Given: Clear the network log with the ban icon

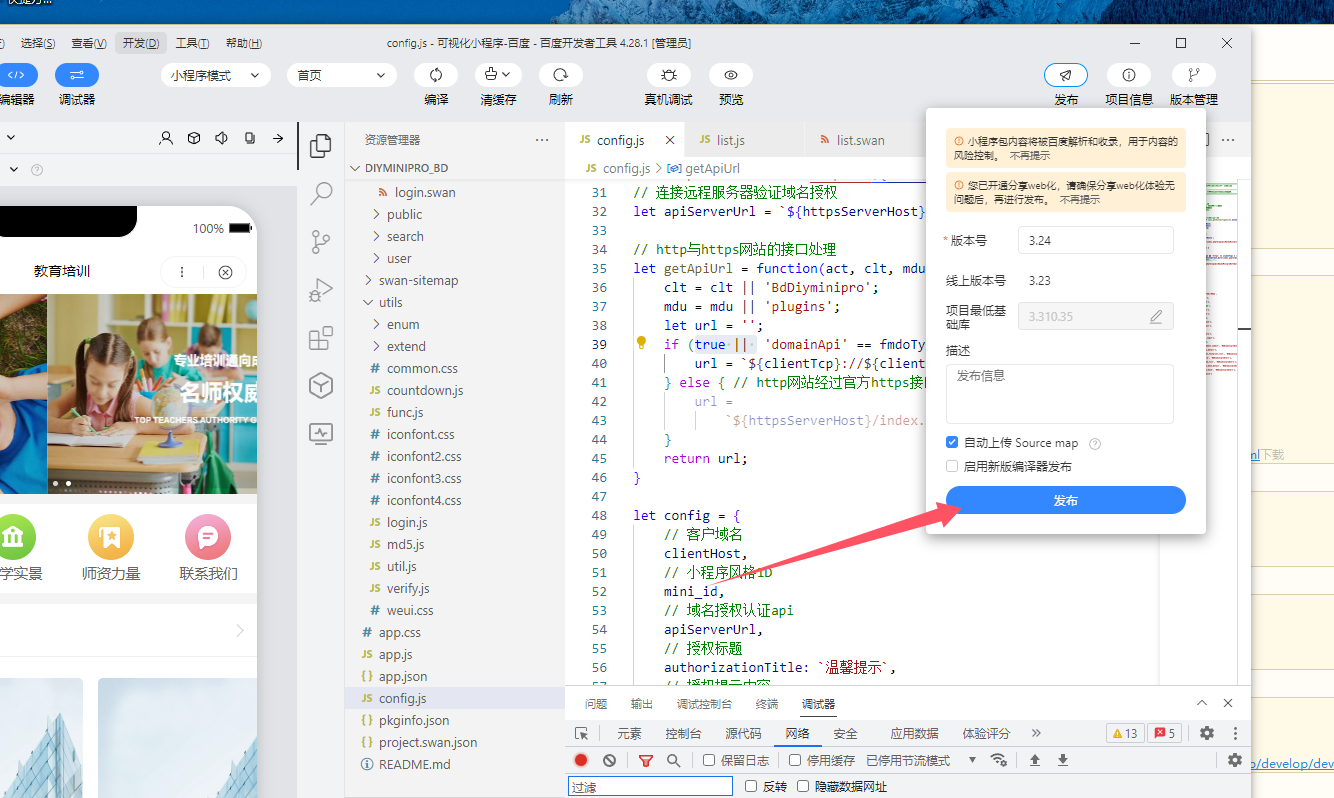Looking at the screenshot, I should pos(609,760).
